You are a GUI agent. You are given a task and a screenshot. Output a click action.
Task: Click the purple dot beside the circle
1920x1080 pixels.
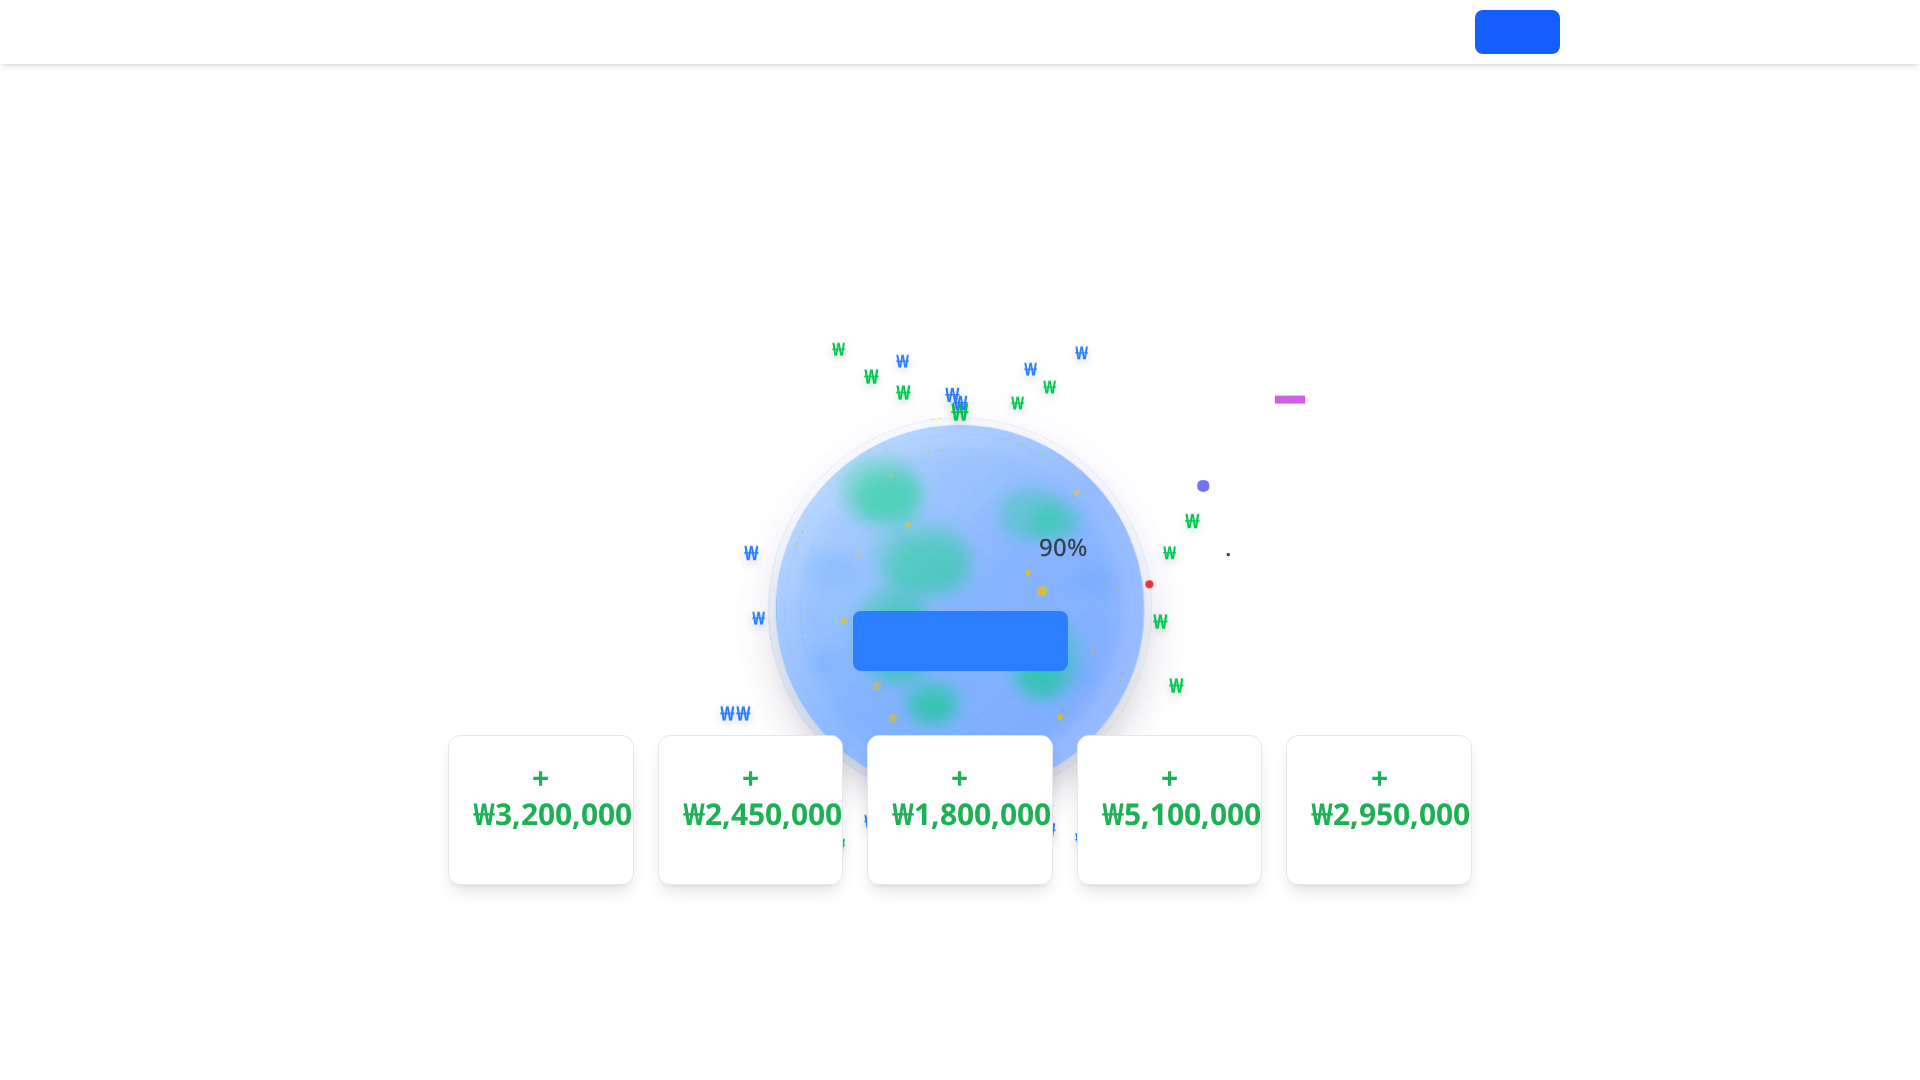(1203, 485)
